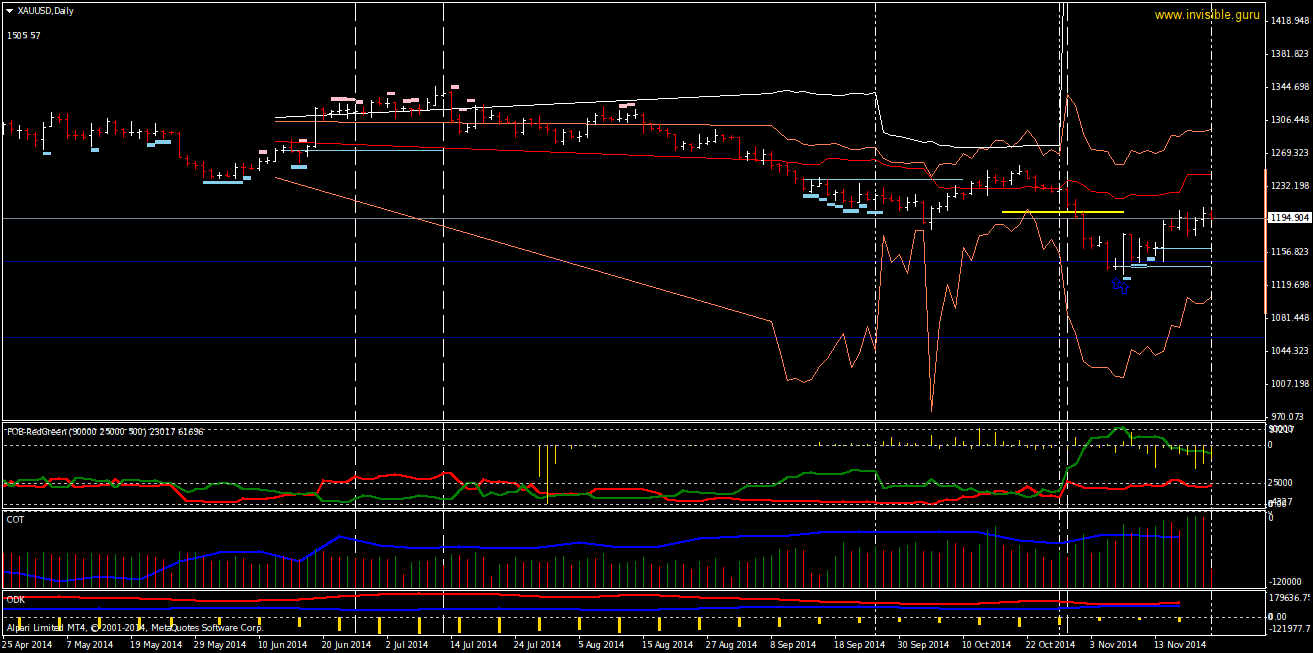Viewport: 1313px width, 653px height.
Task: Click the 1232.198 price axis label
Action: 1290,186
